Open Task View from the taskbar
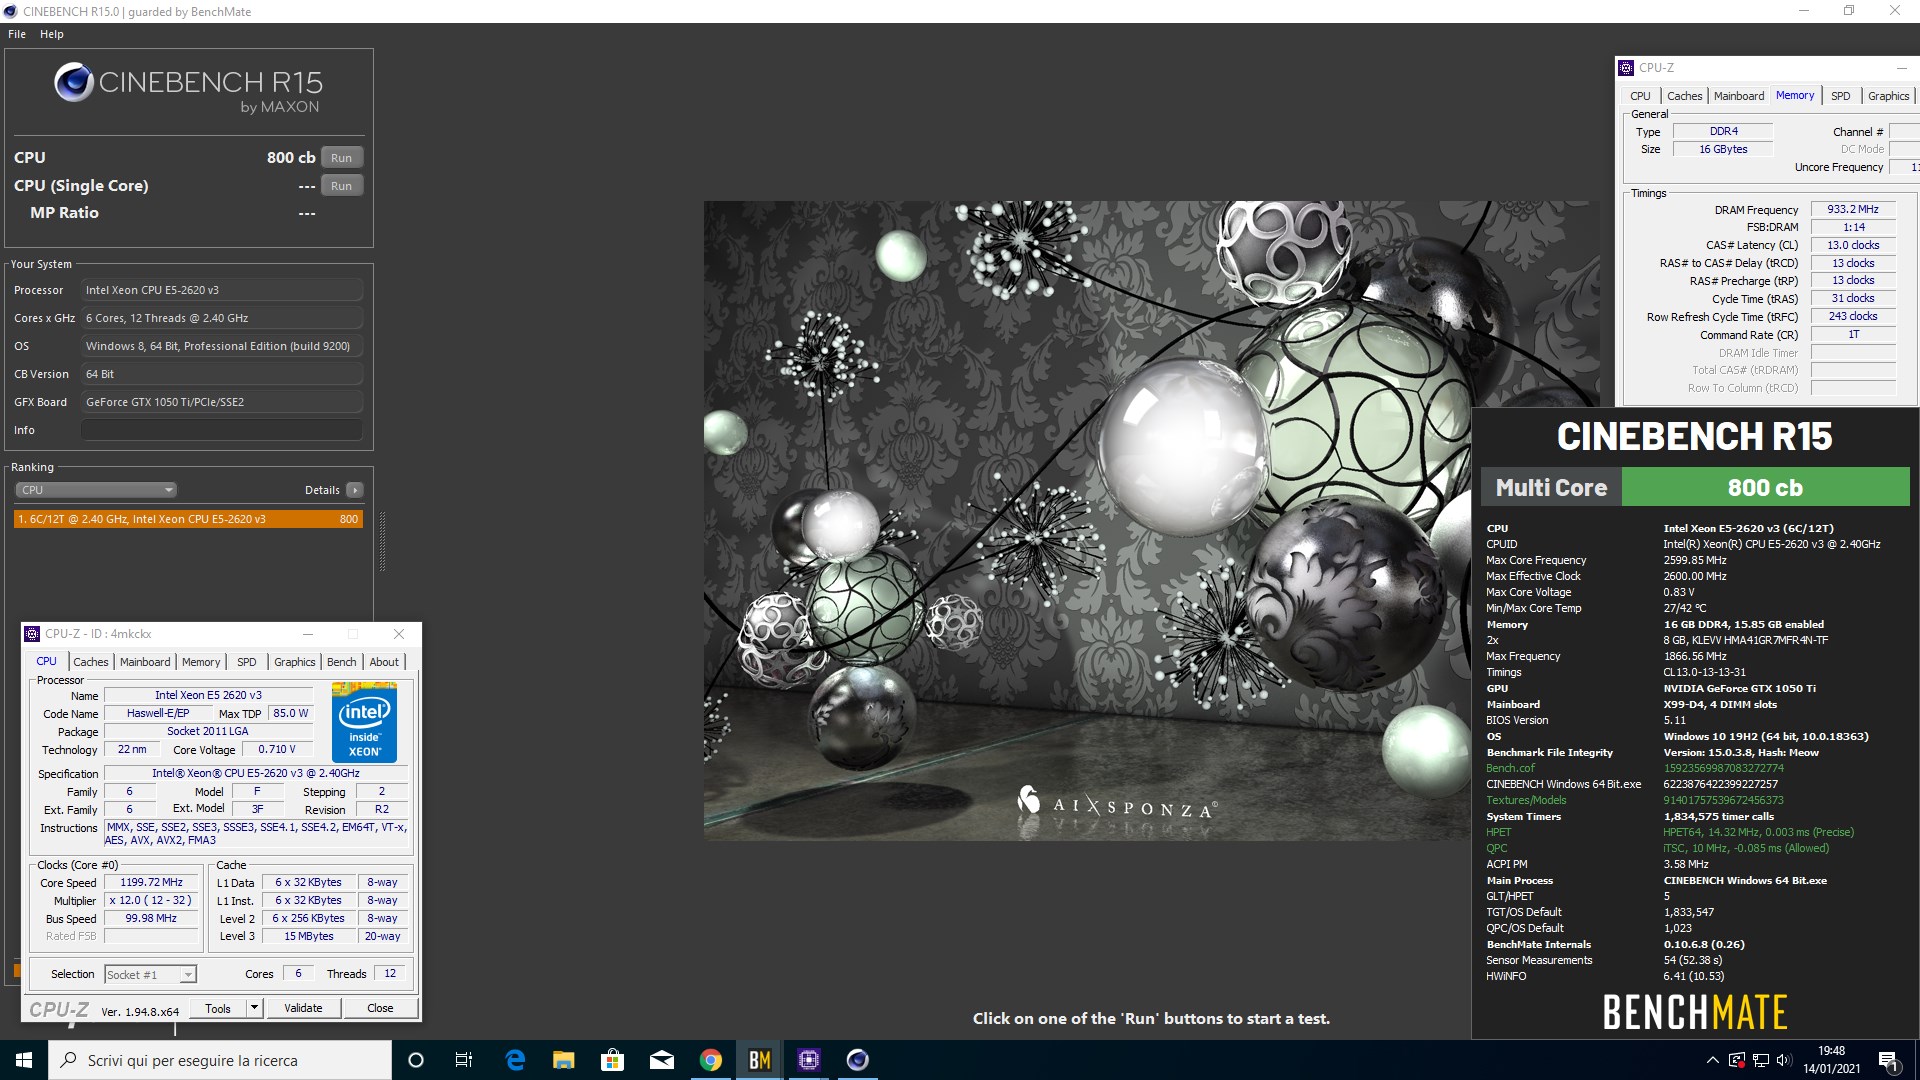 click(x=464, y=1060)
